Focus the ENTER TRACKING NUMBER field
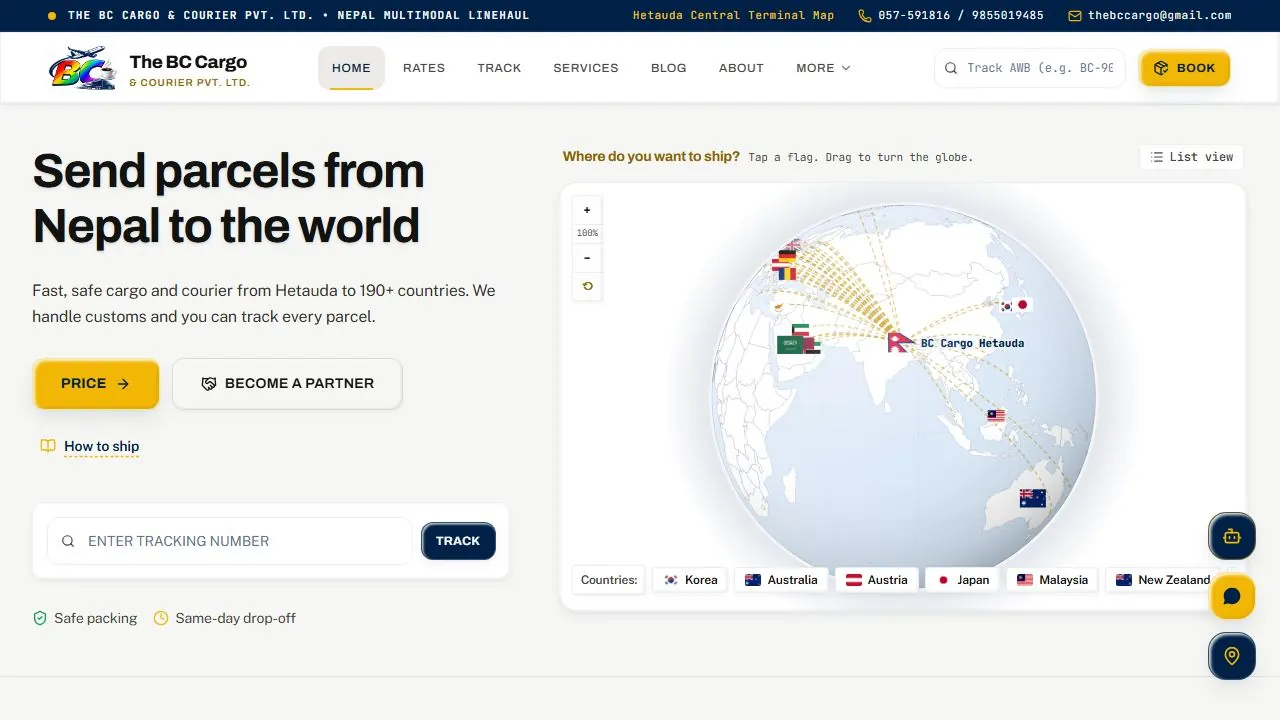Viewport: 1280px width, 720px height. 230,541
